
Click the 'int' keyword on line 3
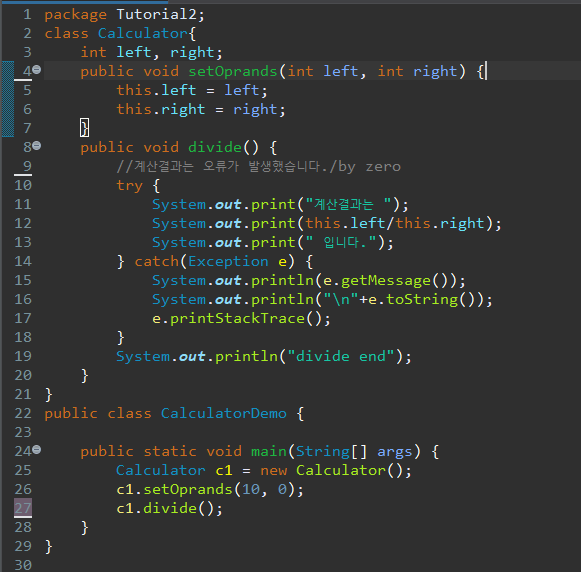pos(93,53)
